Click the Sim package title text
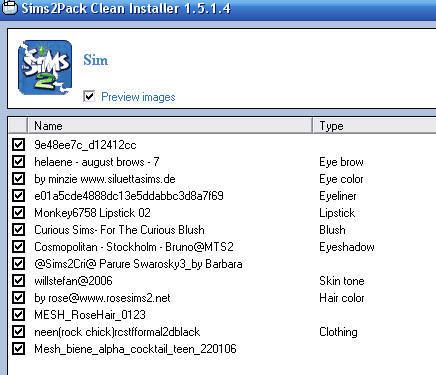436x375 pixels. pyautogui.click(x=96, y=60)
